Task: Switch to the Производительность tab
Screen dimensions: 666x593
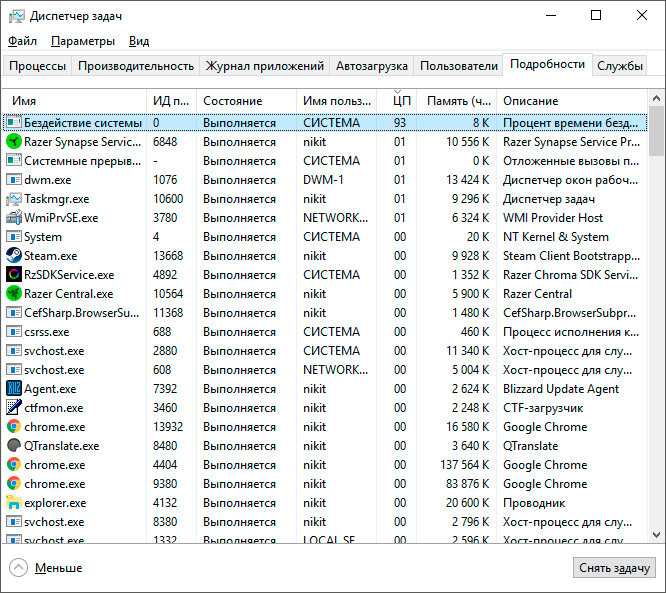Action: click(x=136, y=66)
